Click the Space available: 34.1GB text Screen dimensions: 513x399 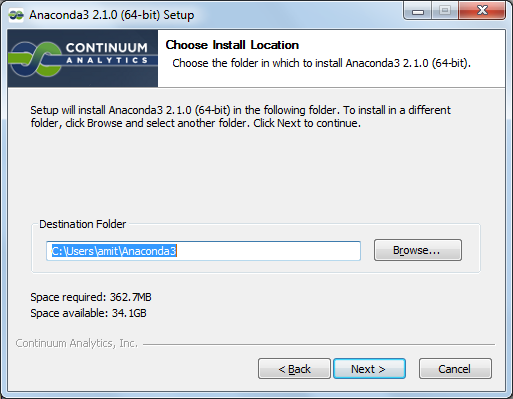click(x=88, y=313)
